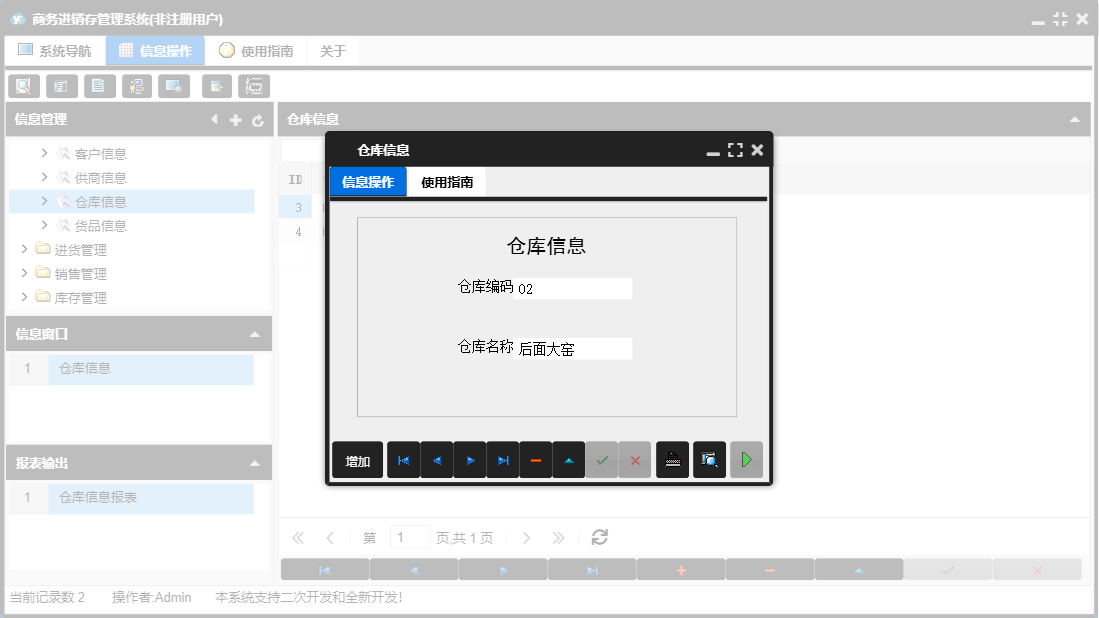
Task: Delete the current record with the red minus
Action: (x=535, y=460)
